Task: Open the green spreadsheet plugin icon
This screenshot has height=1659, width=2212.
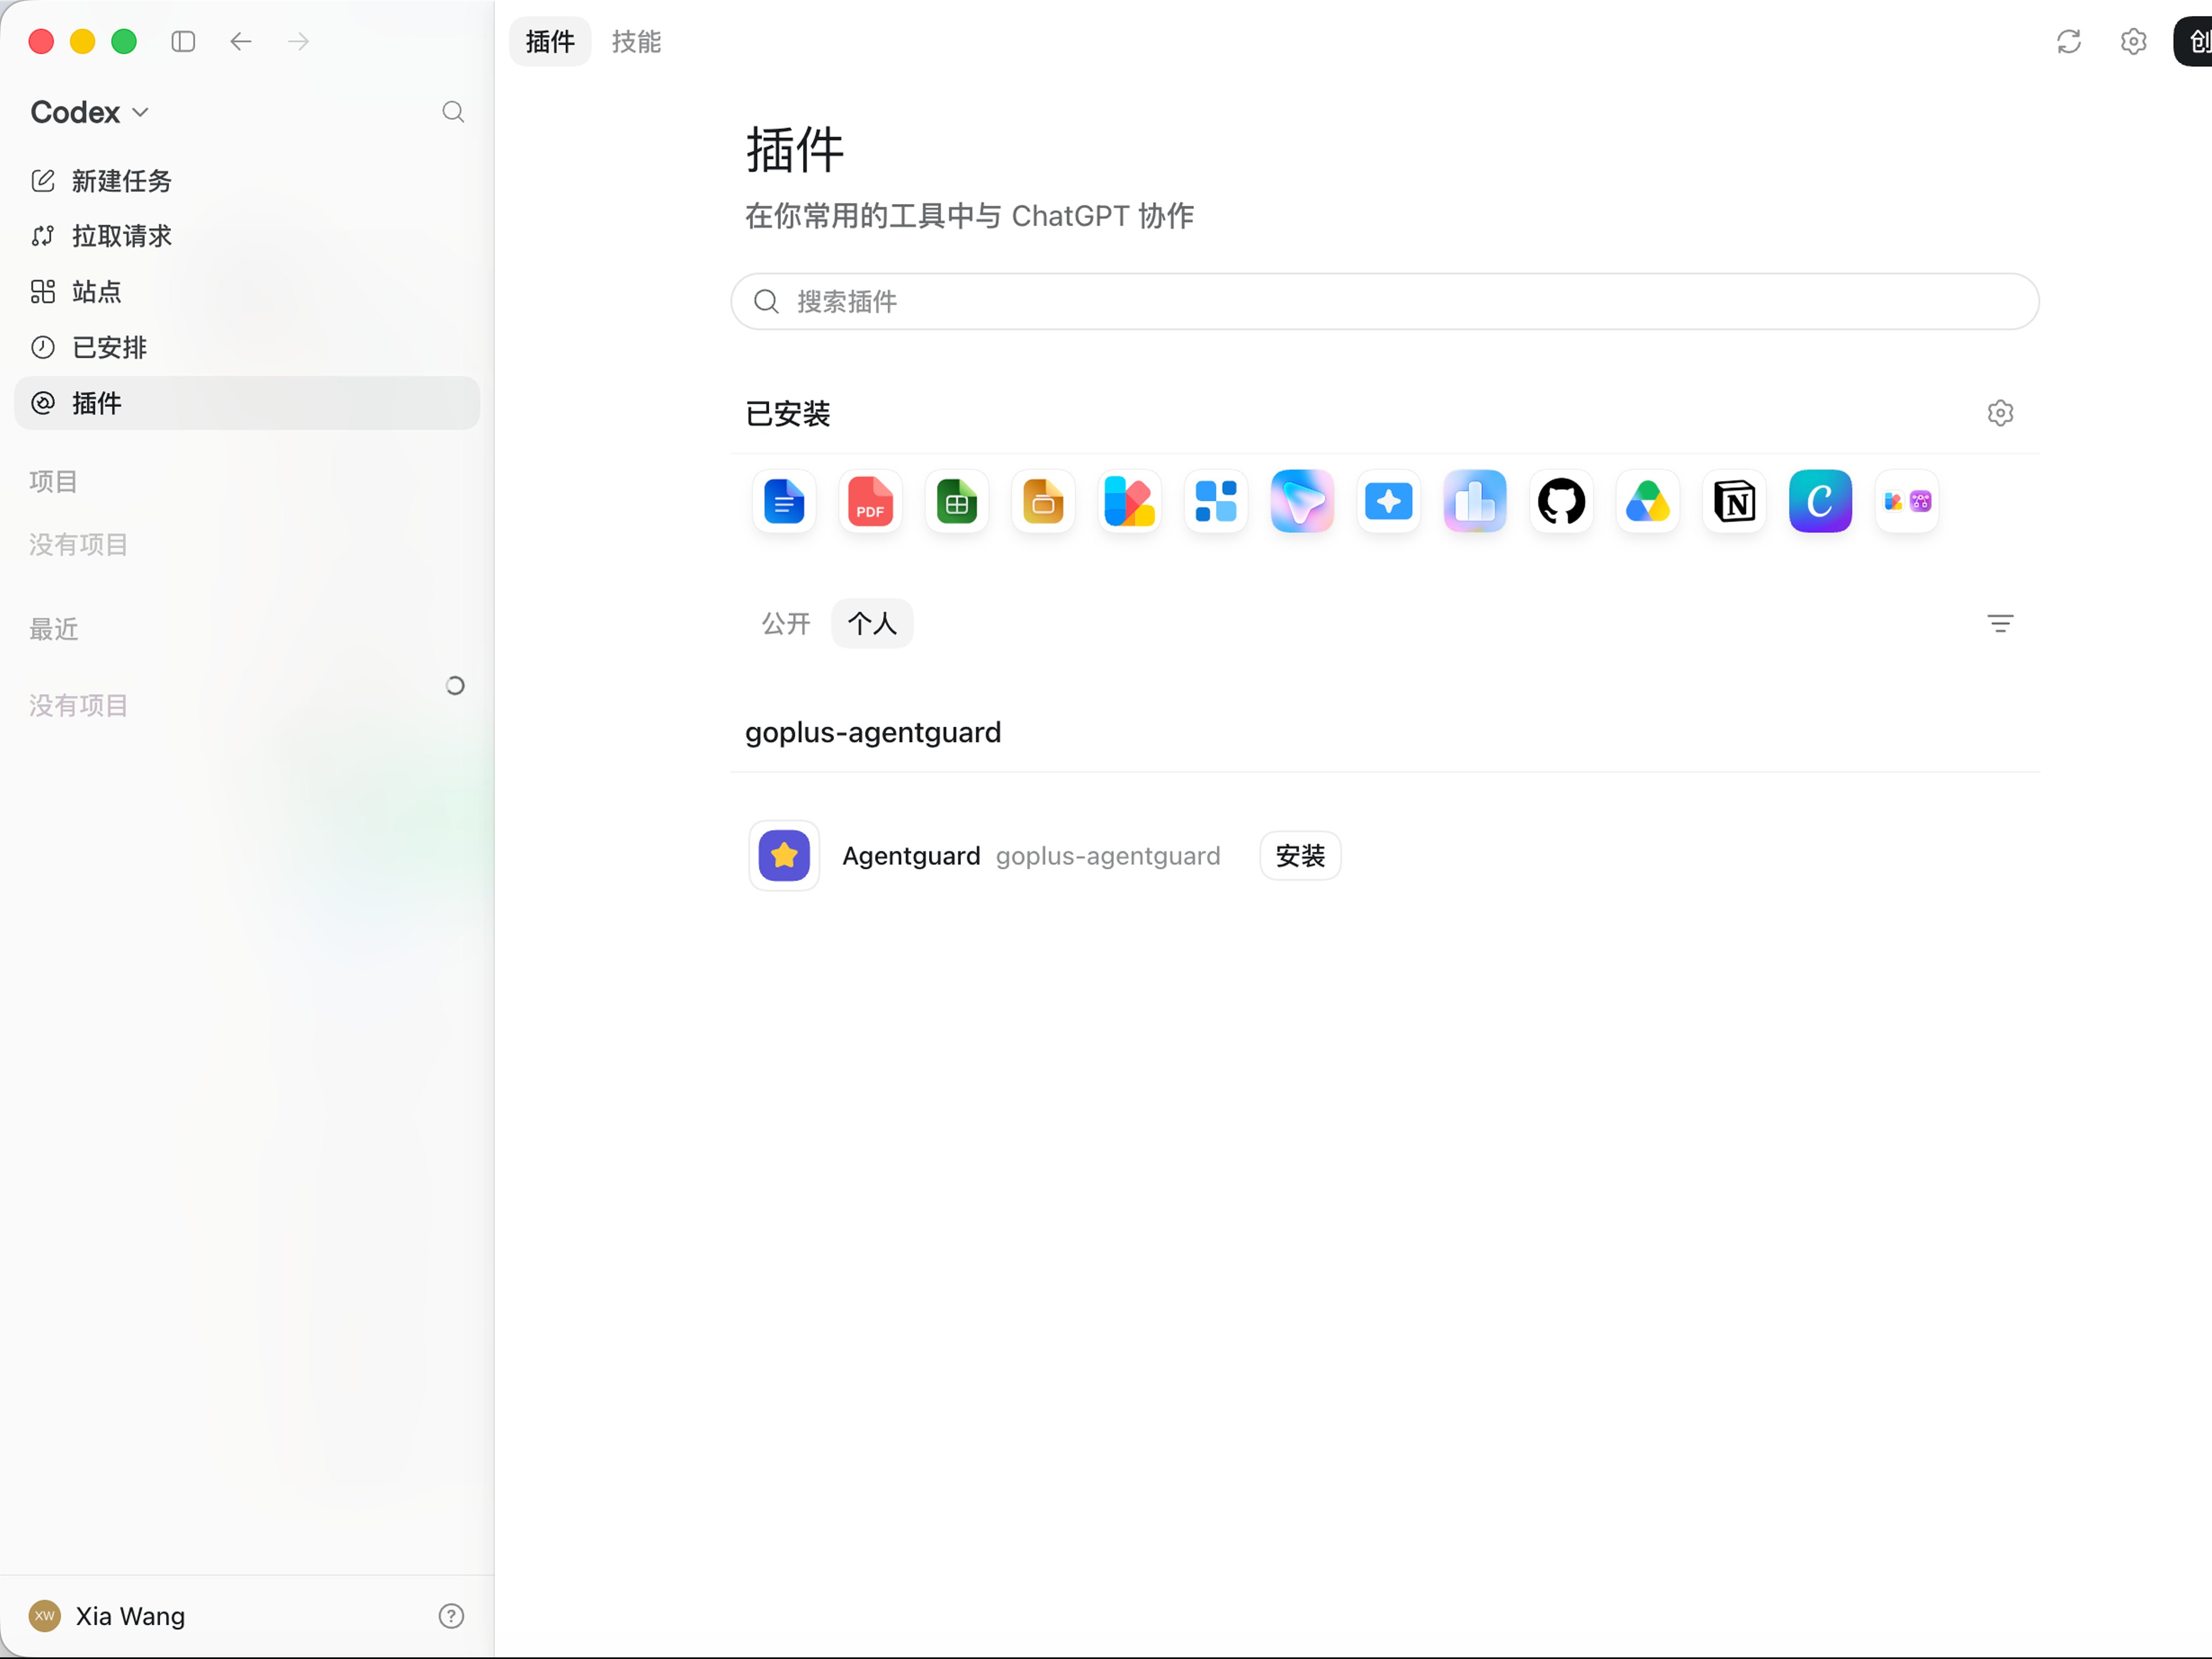Action: pyautogui.click(x=957, y=501)
